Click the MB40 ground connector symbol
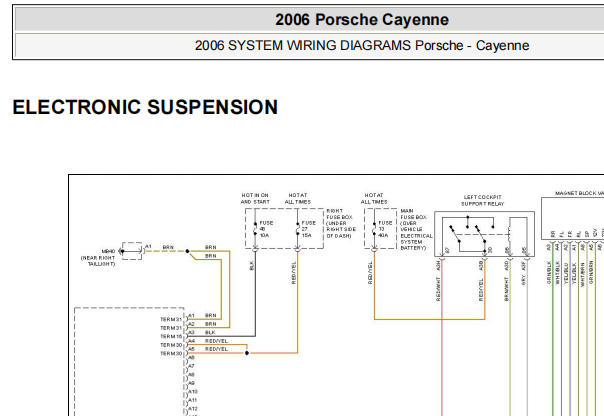Screen dimensions: 604x416 point(132,251)
